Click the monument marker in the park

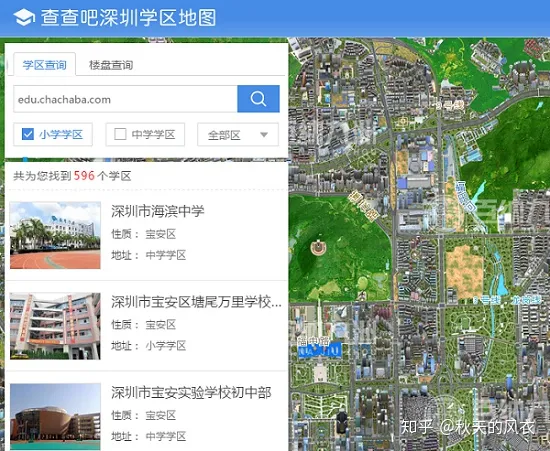[x=318, y=248]
